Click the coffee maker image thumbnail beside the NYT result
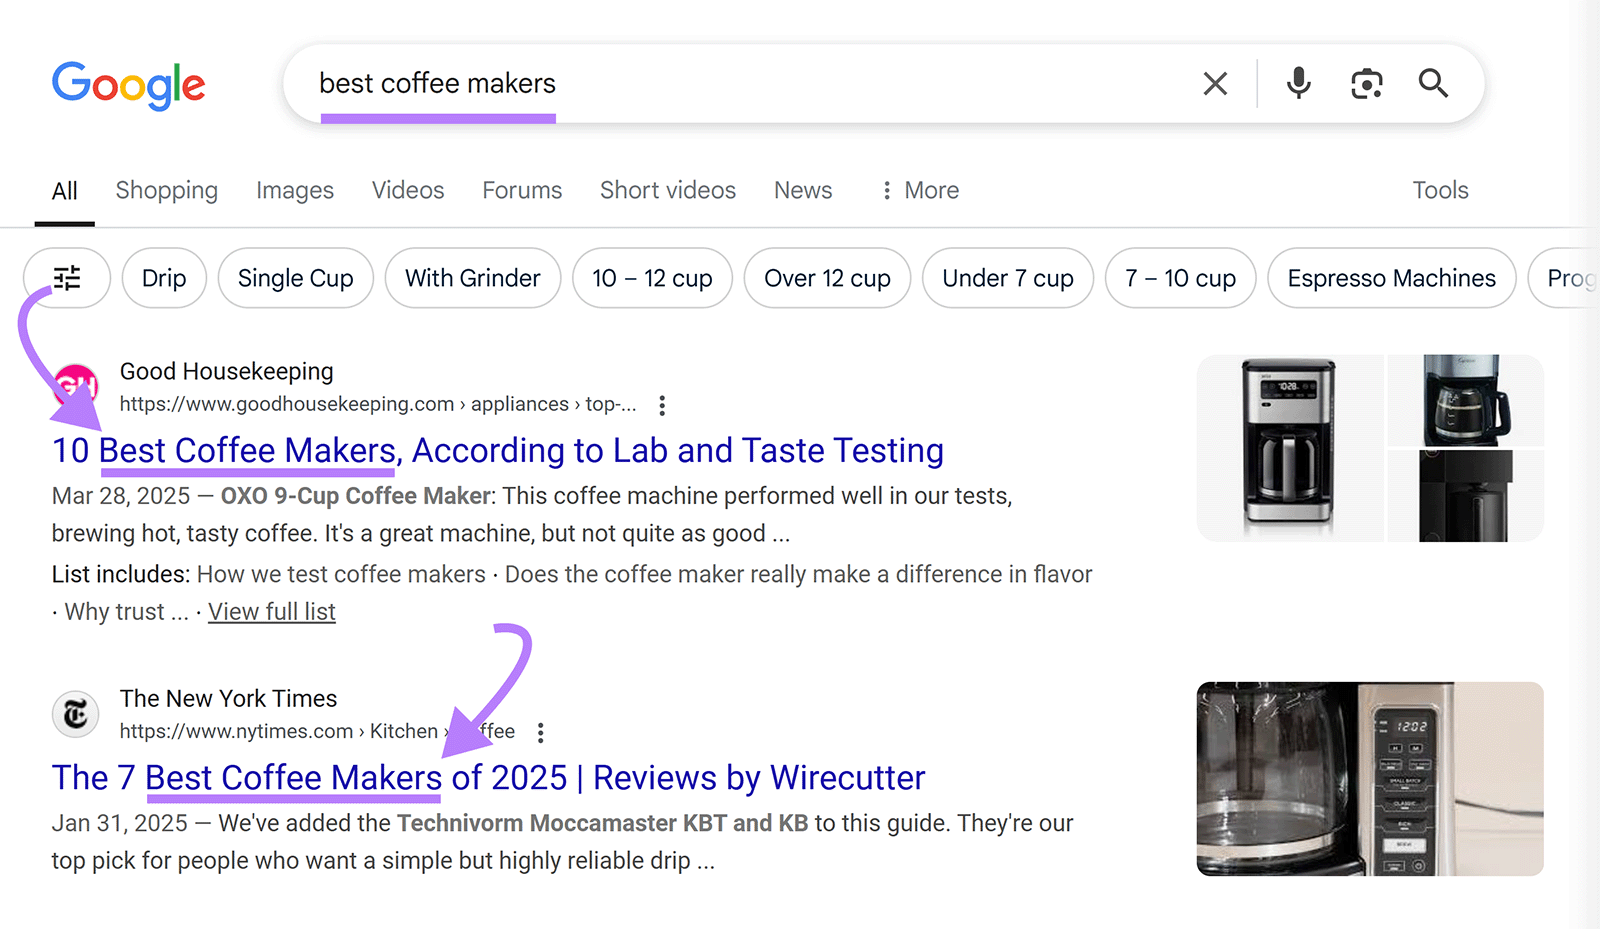This screenshot has height=929, width=1600. coord(1369,781)
